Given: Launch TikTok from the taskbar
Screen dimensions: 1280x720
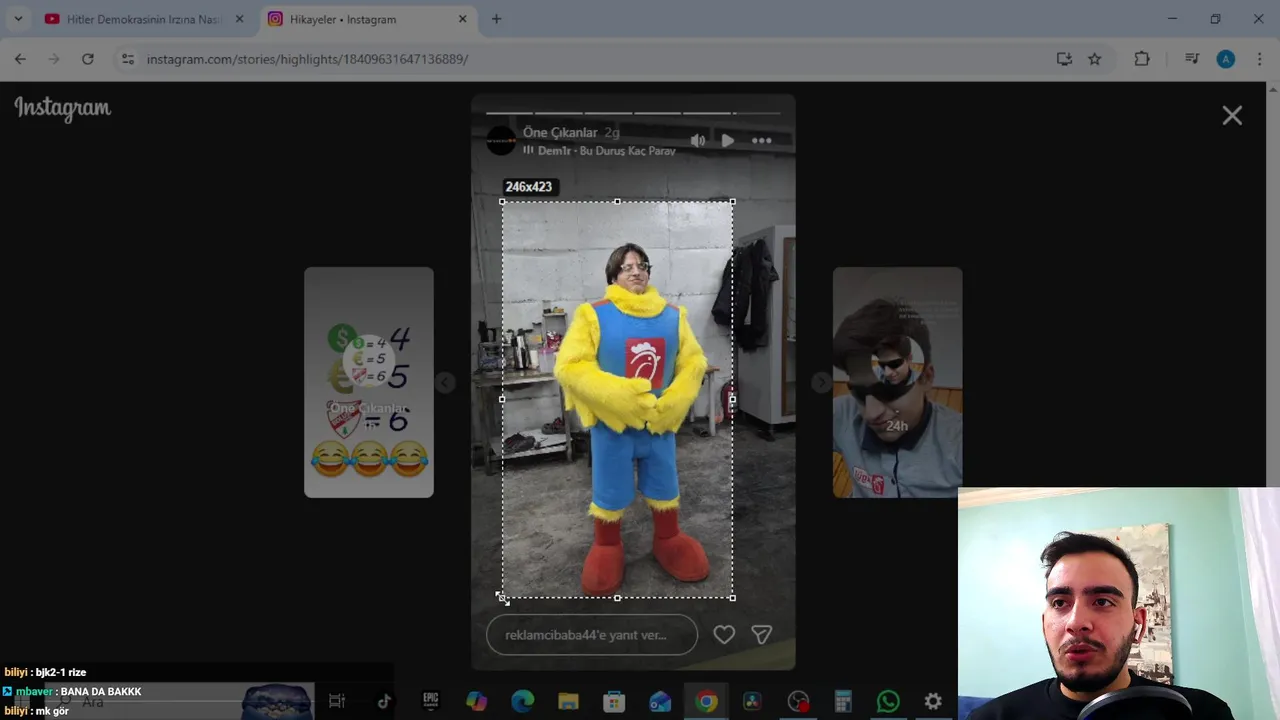Looking at the screenshot, I should point(384,702).
